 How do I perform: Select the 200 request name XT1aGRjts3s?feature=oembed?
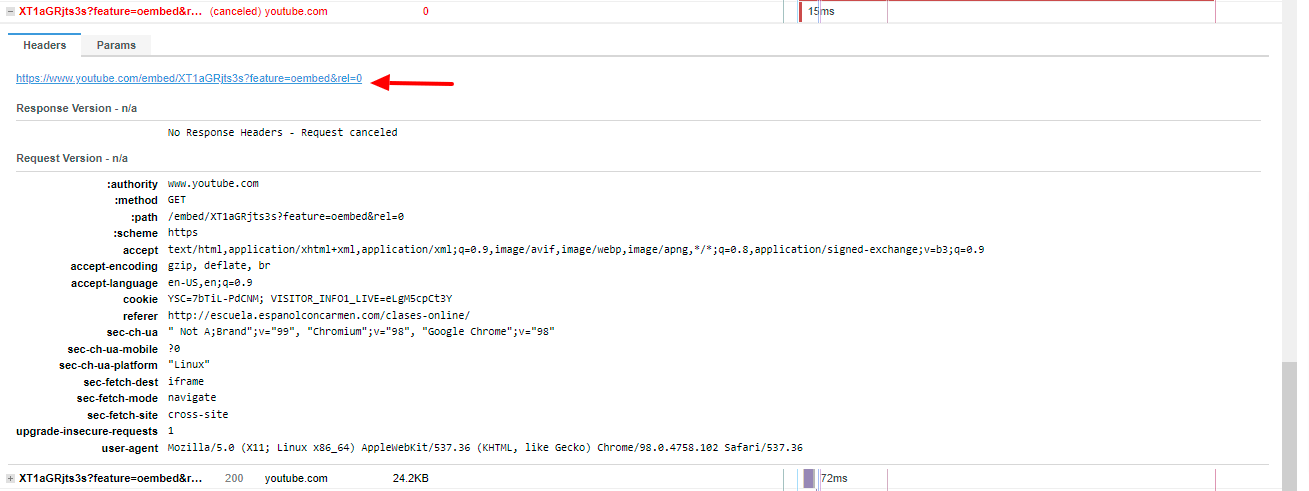(x=110, y=479)
